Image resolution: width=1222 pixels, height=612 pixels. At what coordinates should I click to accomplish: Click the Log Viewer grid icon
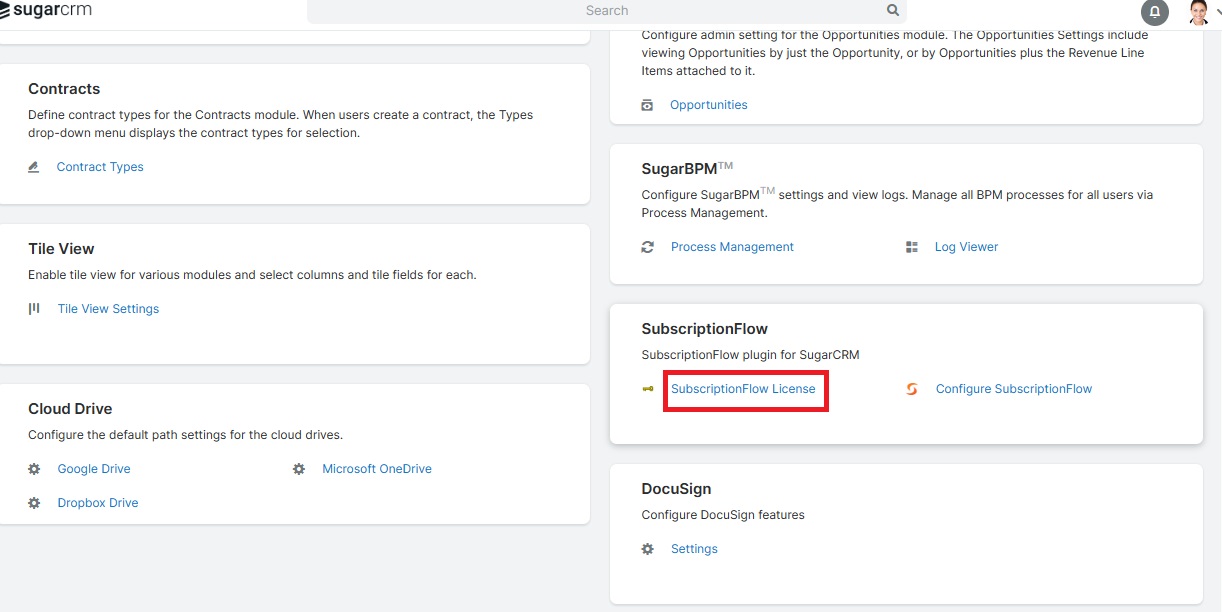pos(911,246)
